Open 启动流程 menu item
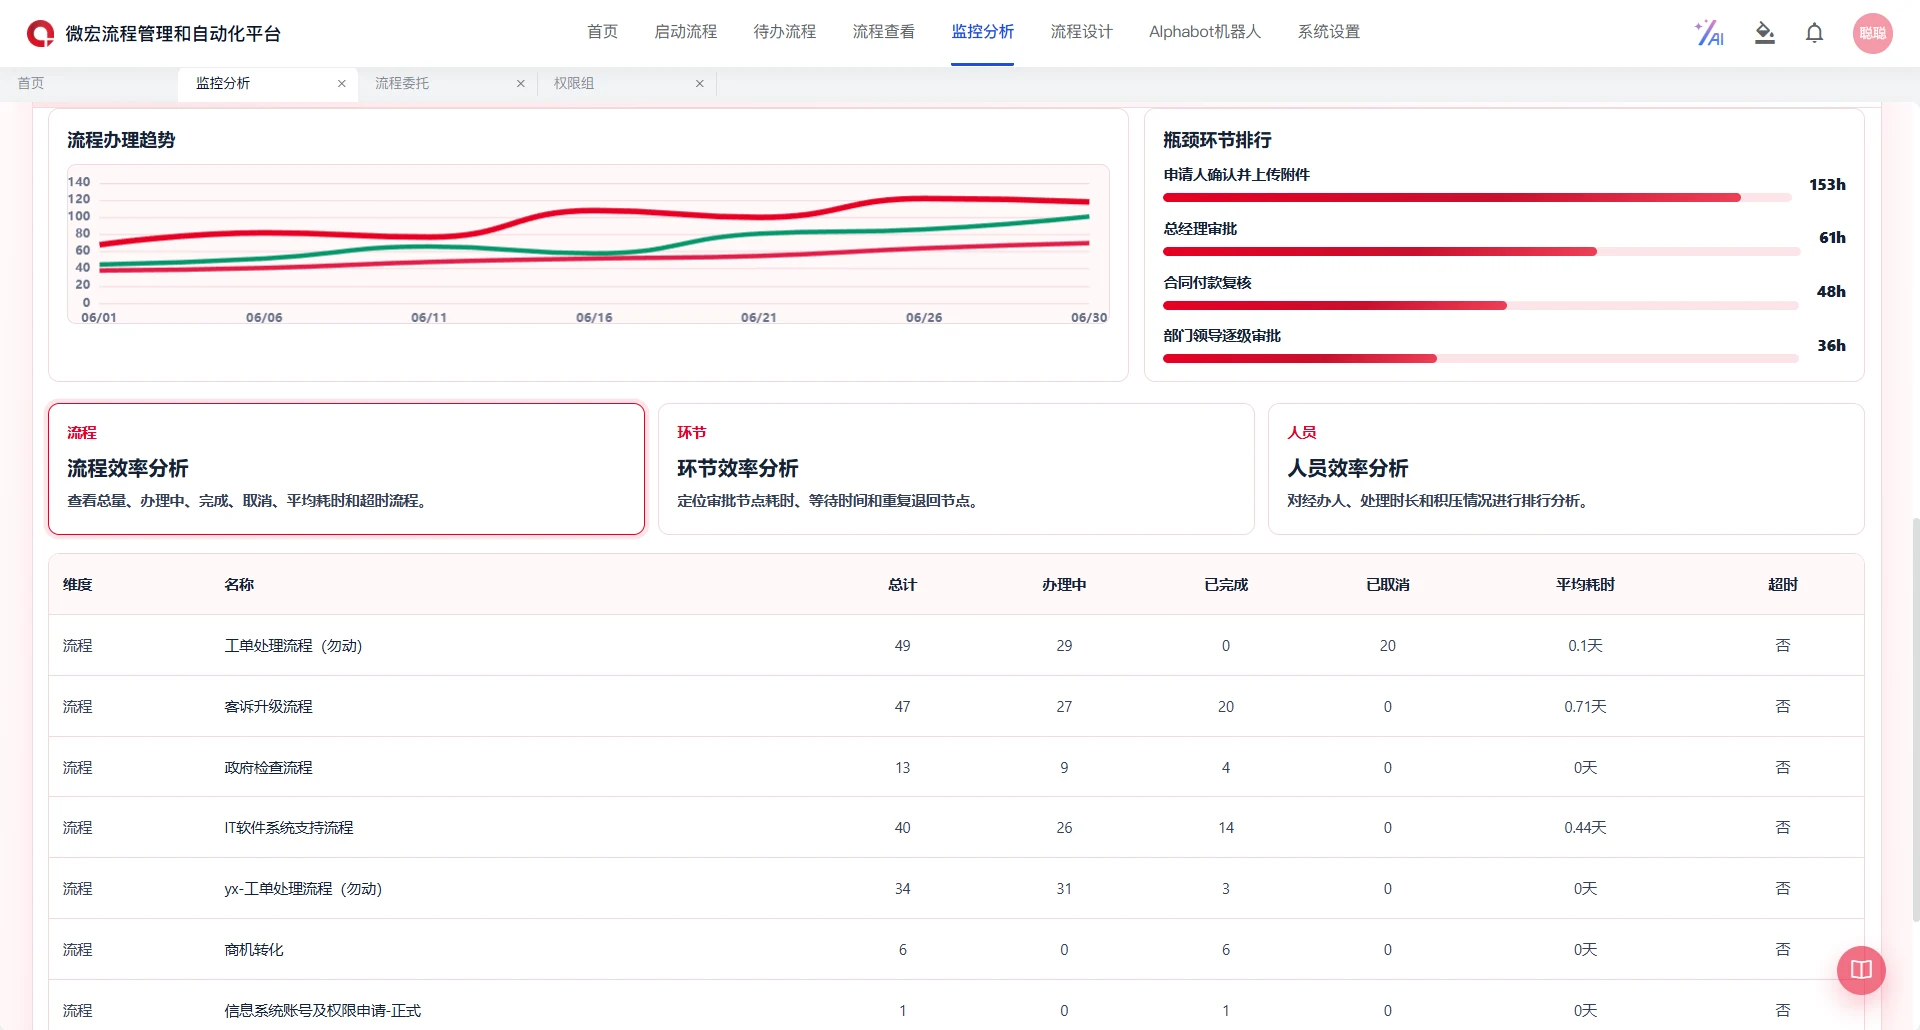 coord(685,32)
